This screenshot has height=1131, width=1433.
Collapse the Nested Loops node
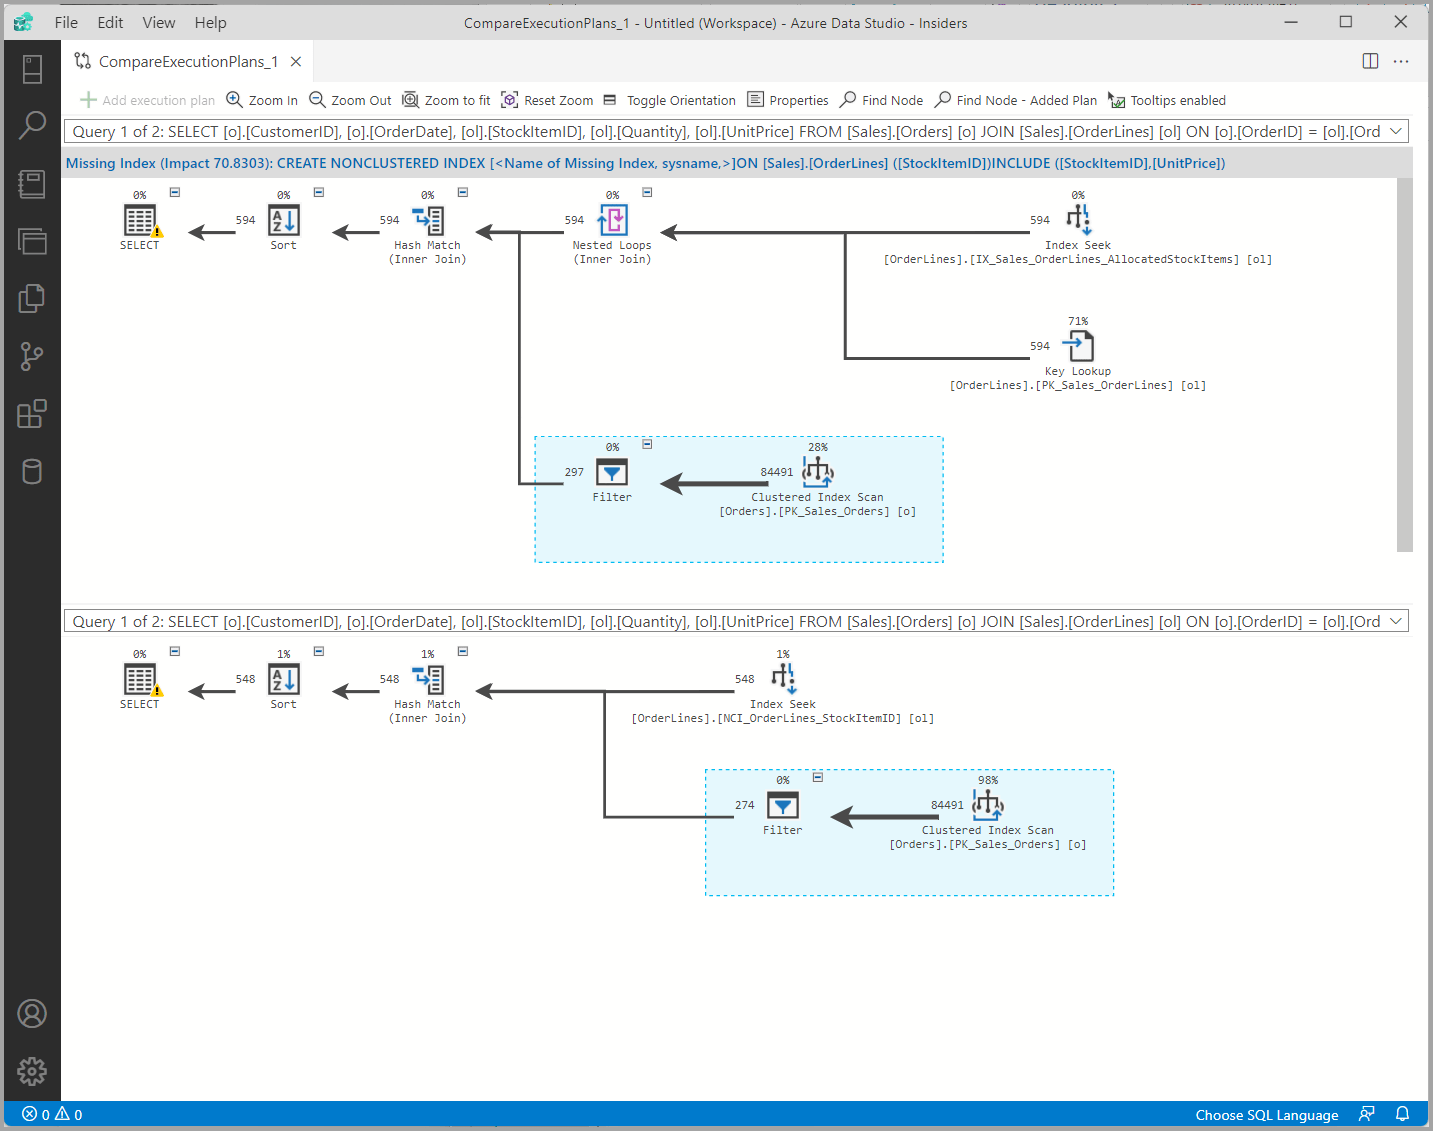pyautogui.click(x=647, y=192)
